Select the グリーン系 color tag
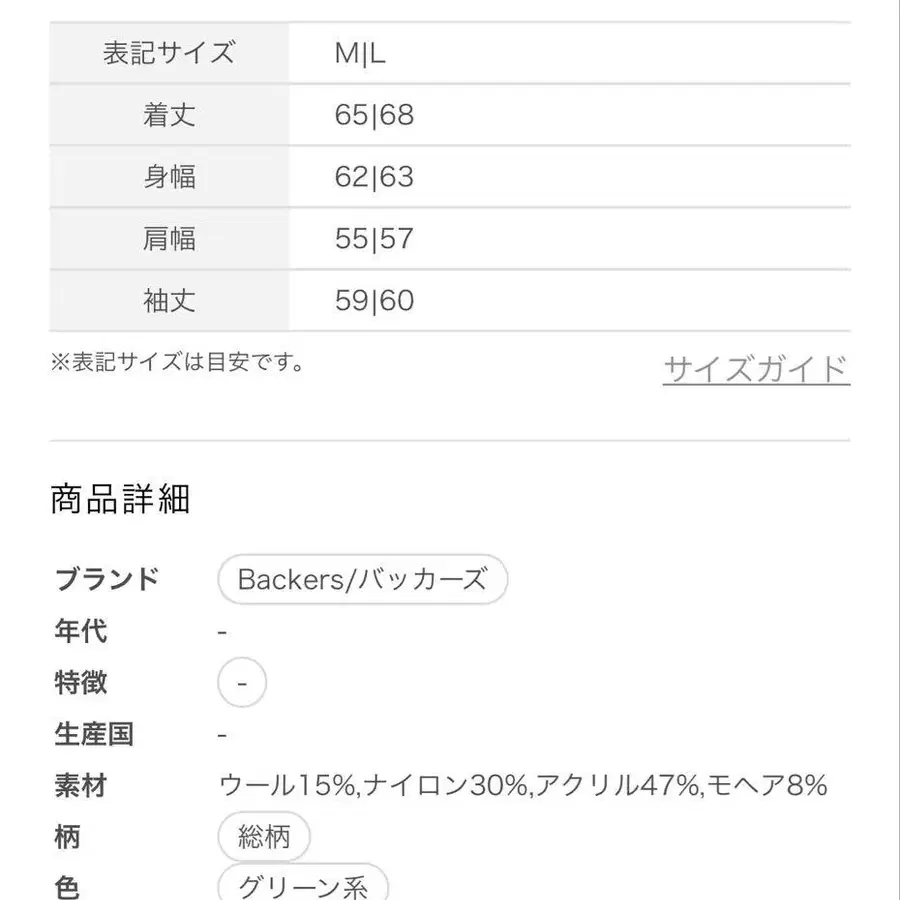The height and width of the screenshot is (900, 900). pos(302,886)
